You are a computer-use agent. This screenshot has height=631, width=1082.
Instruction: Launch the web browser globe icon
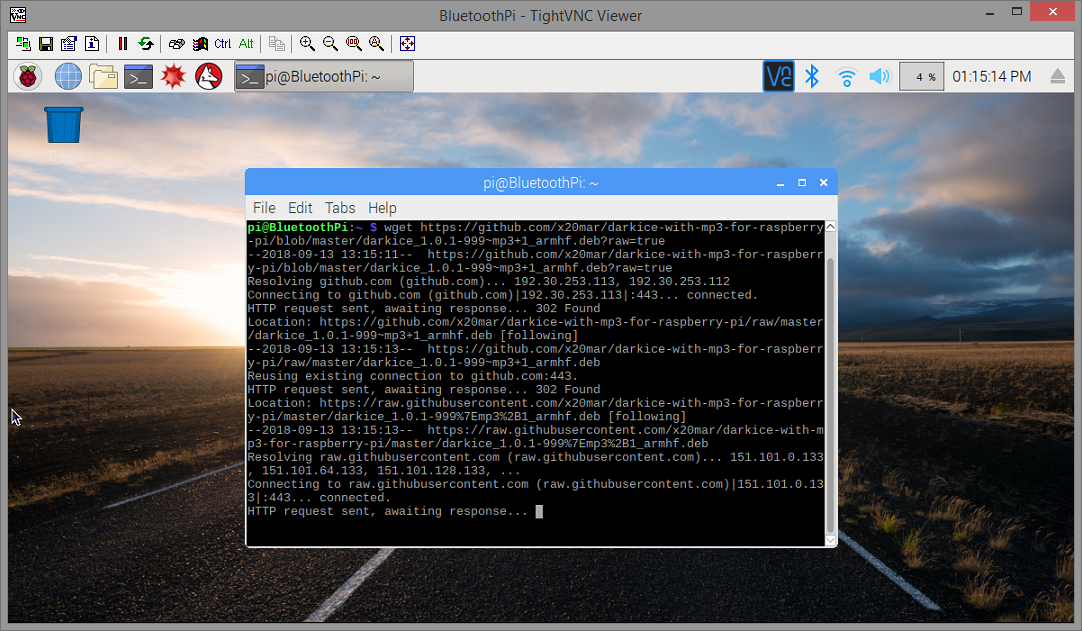(68, 77)
